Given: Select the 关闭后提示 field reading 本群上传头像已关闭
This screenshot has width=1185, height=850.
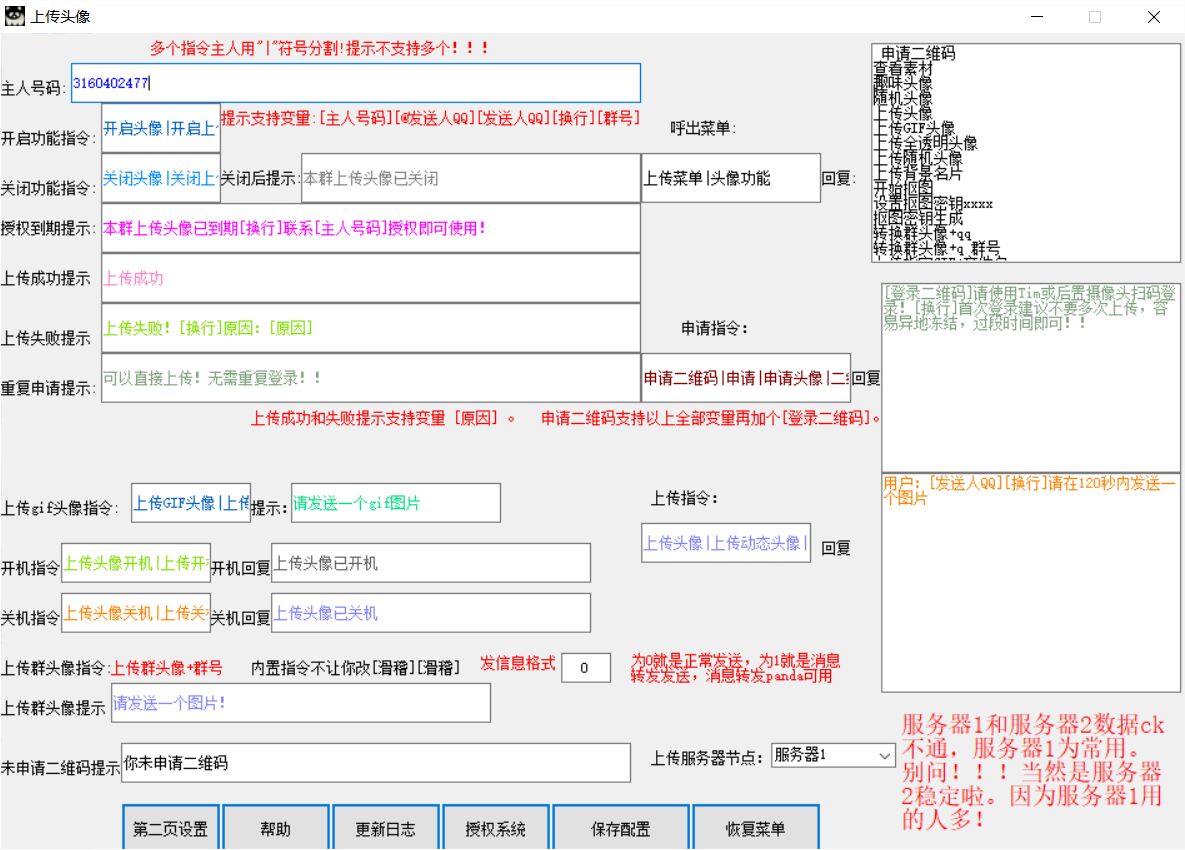Looking at the screenshot, I should point(471,178).
